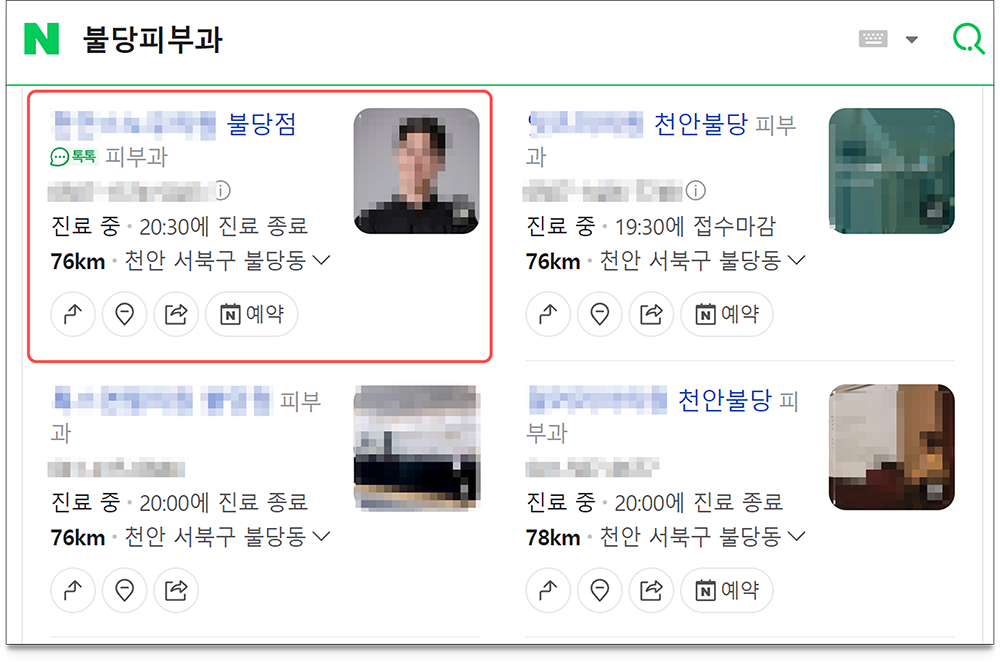The image size is (1000, 666).
Task: Click map pin icon for 불당점 listing
Action: point(125,314)
